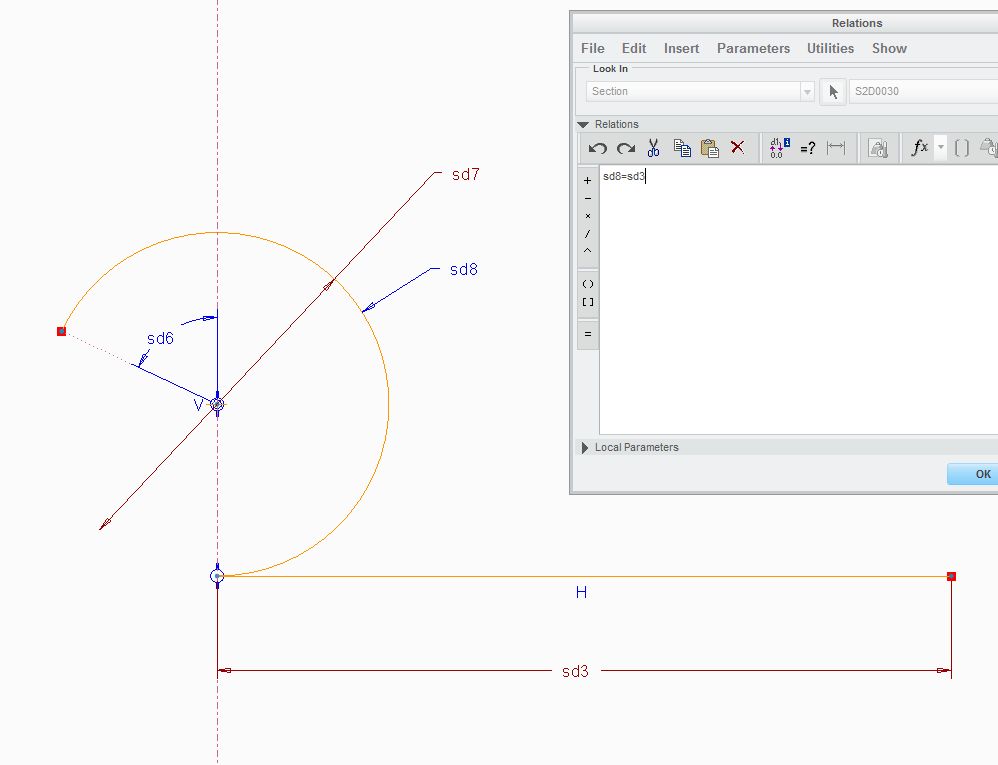Open the Parameters menu
This screenshot has width=998, height=765.
[x=753, y=48]
